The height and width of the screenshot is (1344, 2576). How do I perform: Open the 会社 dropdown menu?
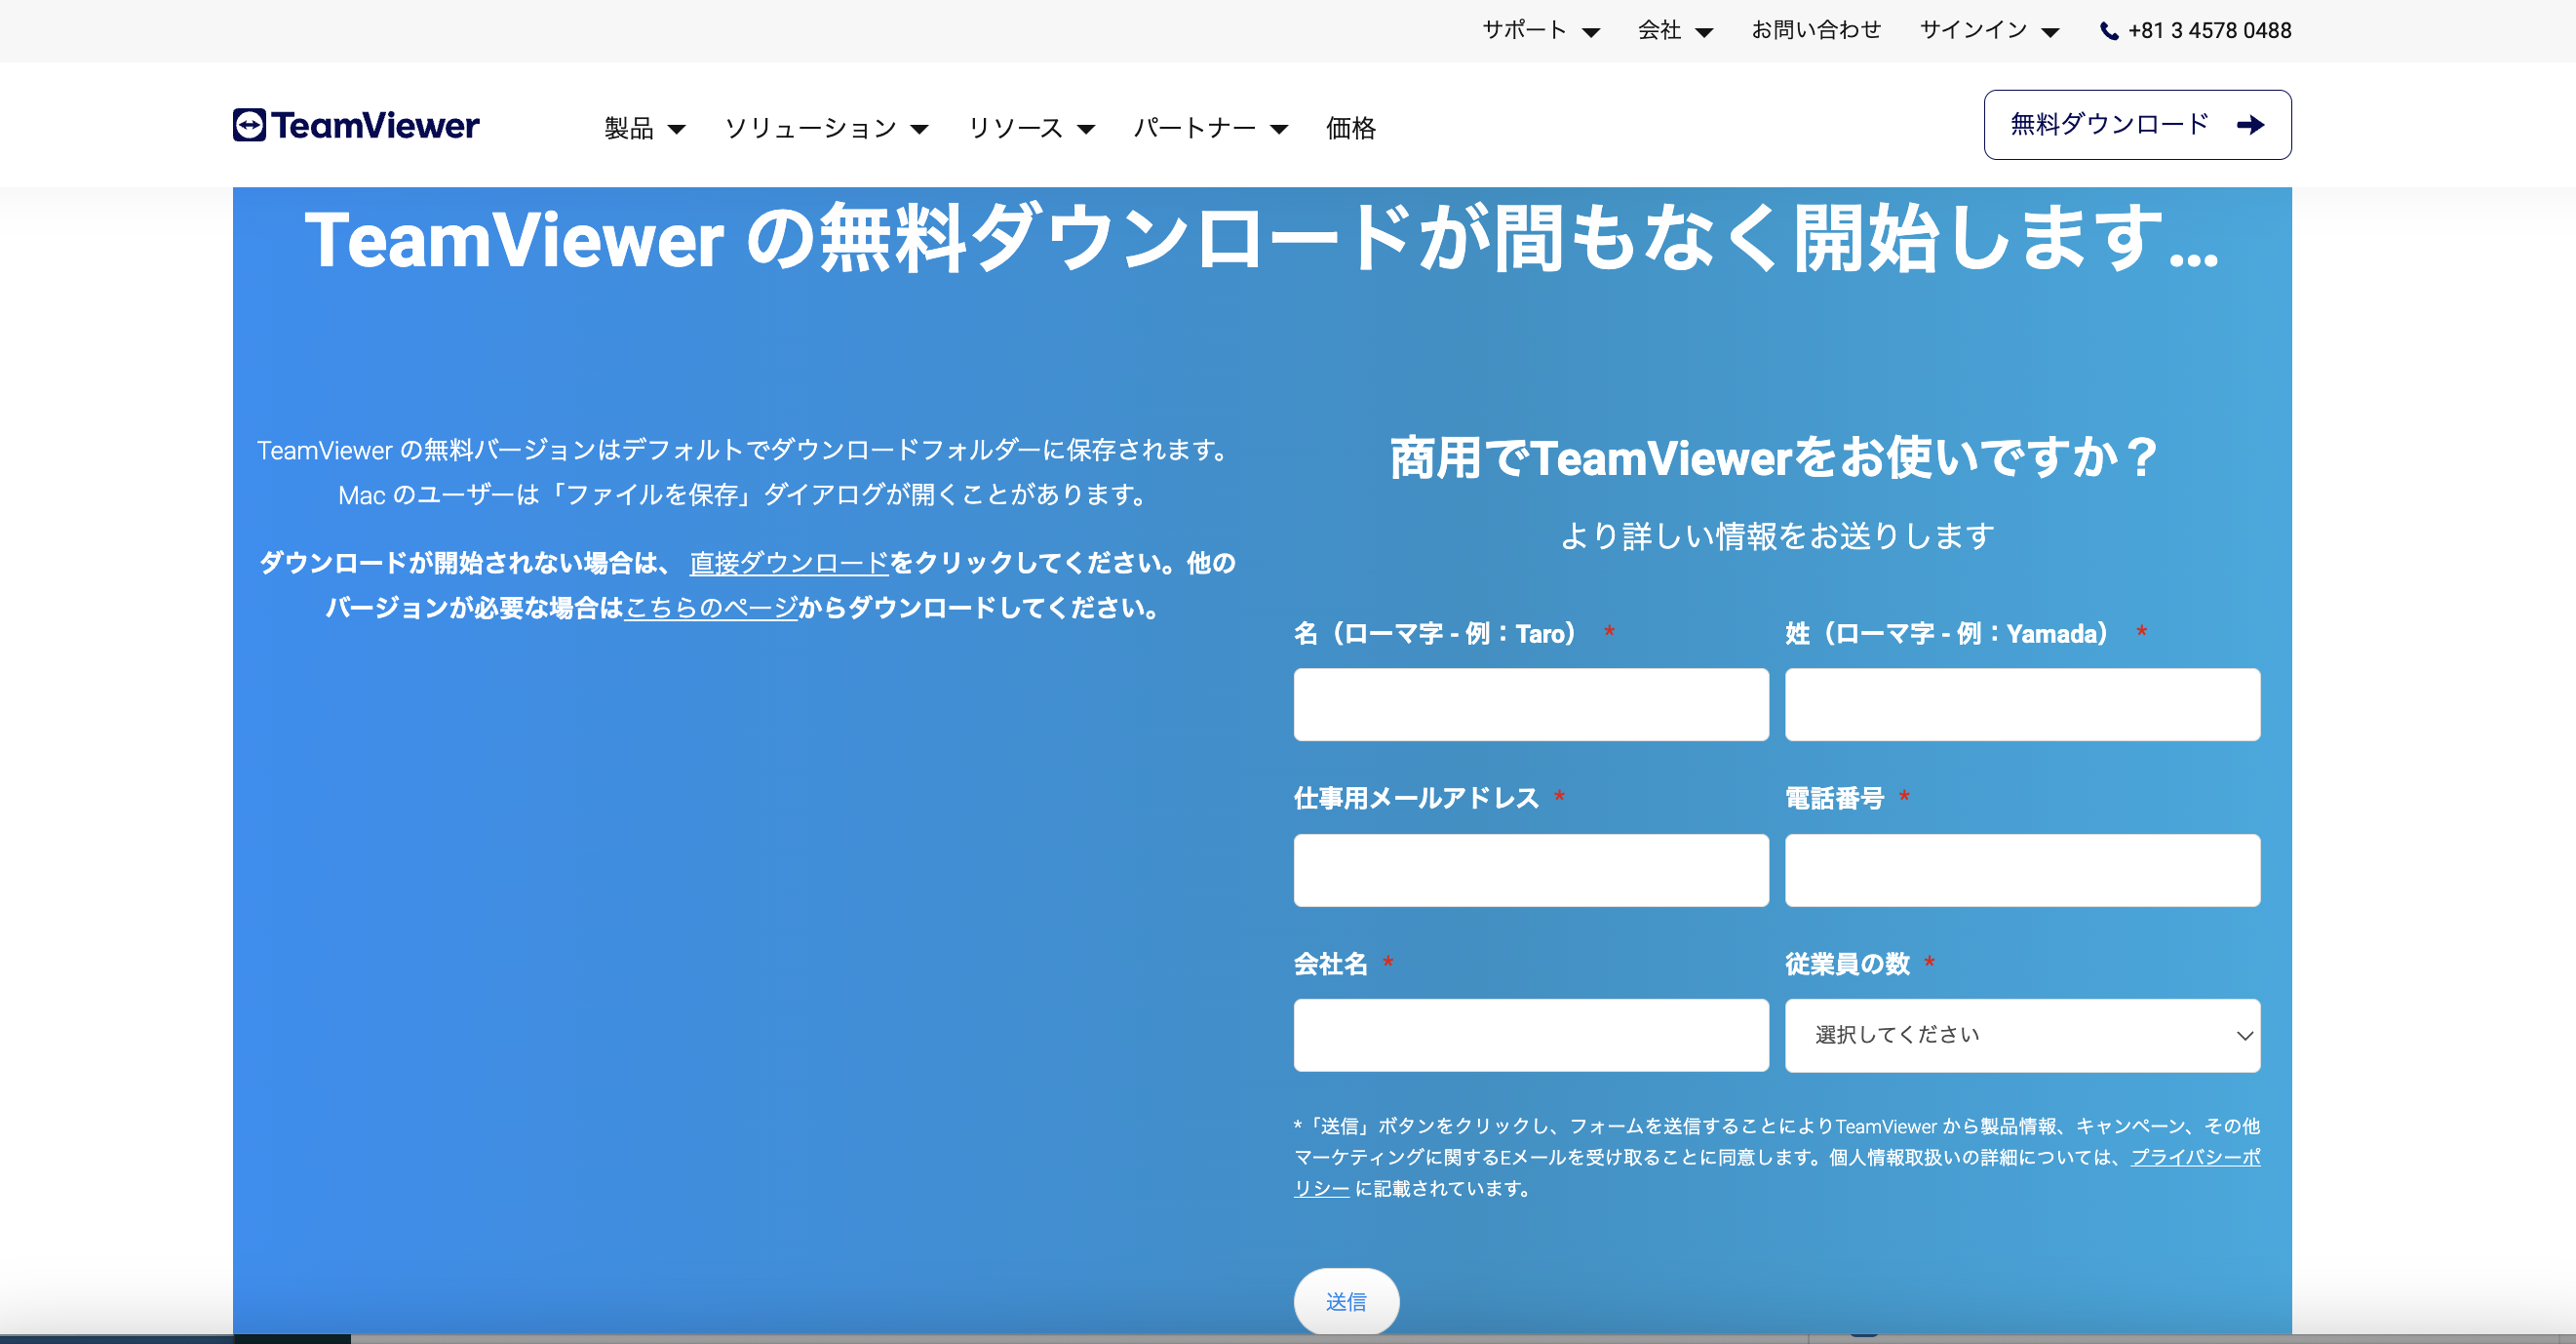click(x=1675, y=31)
